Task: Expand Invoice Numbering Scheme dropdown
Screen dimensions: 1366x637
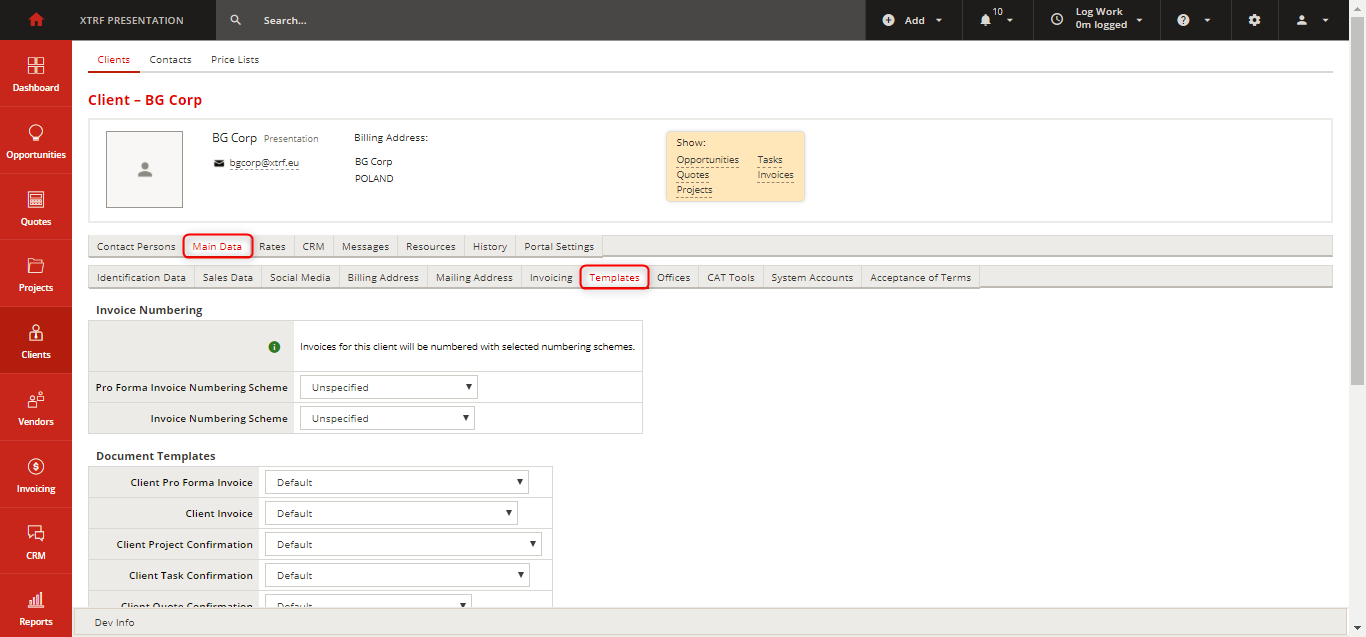Action: click(x=387, y=418)
